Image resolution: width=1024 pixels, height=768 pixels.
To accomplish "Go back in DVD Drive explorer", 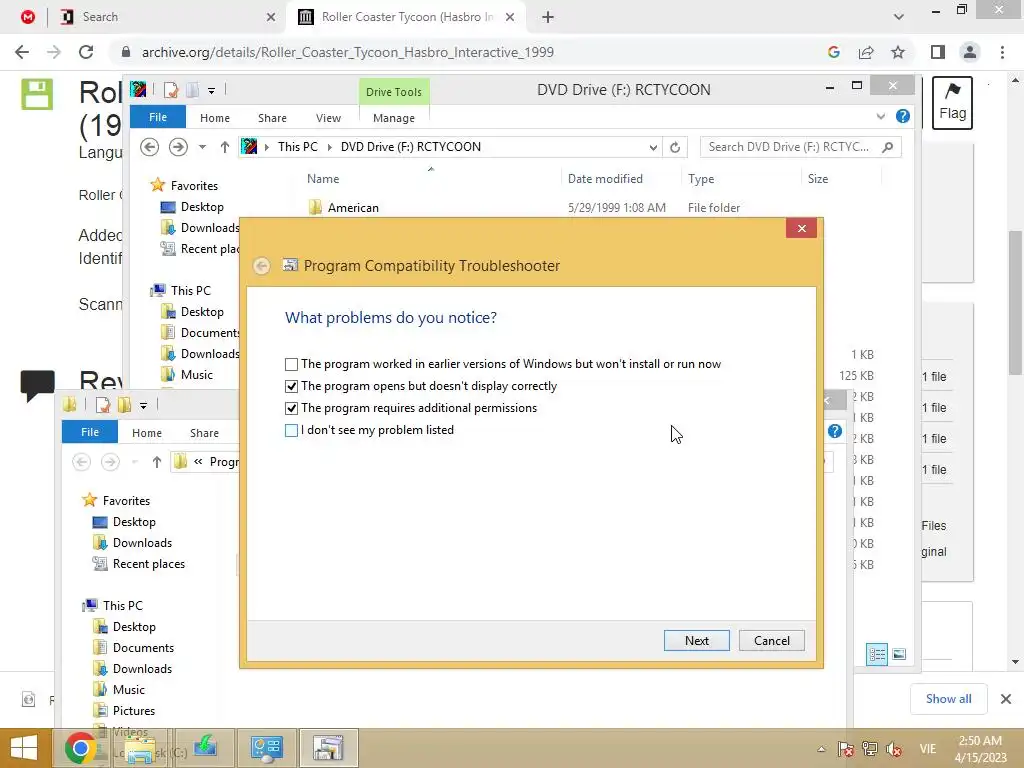I will point(150,147).
